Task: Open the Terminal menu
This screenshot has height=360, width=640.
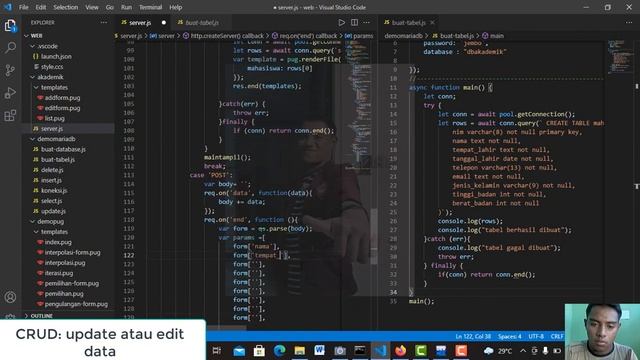Action: click(150, 7)
